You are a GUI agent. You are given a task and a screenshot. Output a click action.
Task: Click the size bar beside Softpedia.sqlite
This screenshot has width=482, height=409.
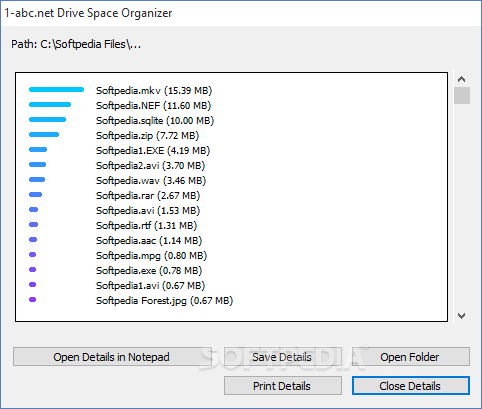(x=47, y=119)
